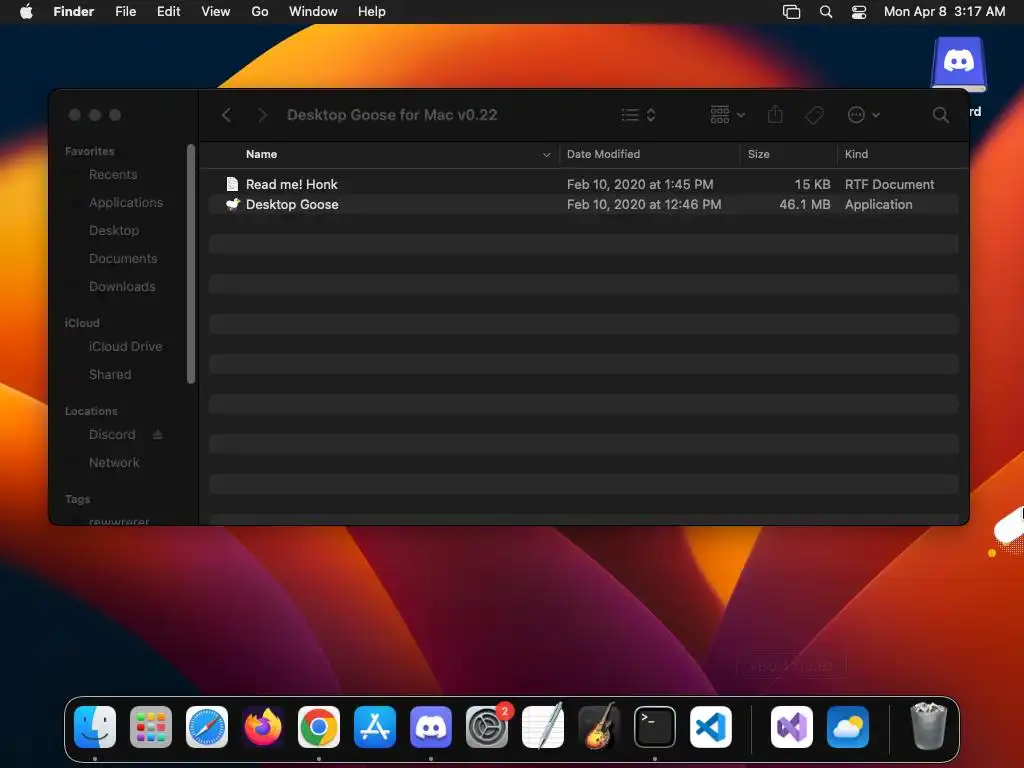Open System Settings from the Dock

[x=487, y=727]
